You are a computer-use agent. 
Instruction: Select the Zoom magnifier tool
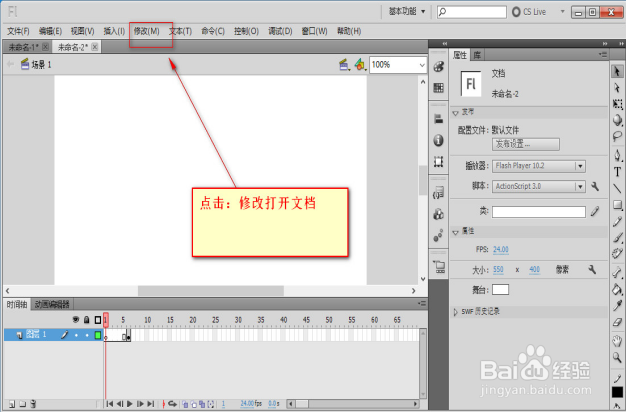(617, 357)
